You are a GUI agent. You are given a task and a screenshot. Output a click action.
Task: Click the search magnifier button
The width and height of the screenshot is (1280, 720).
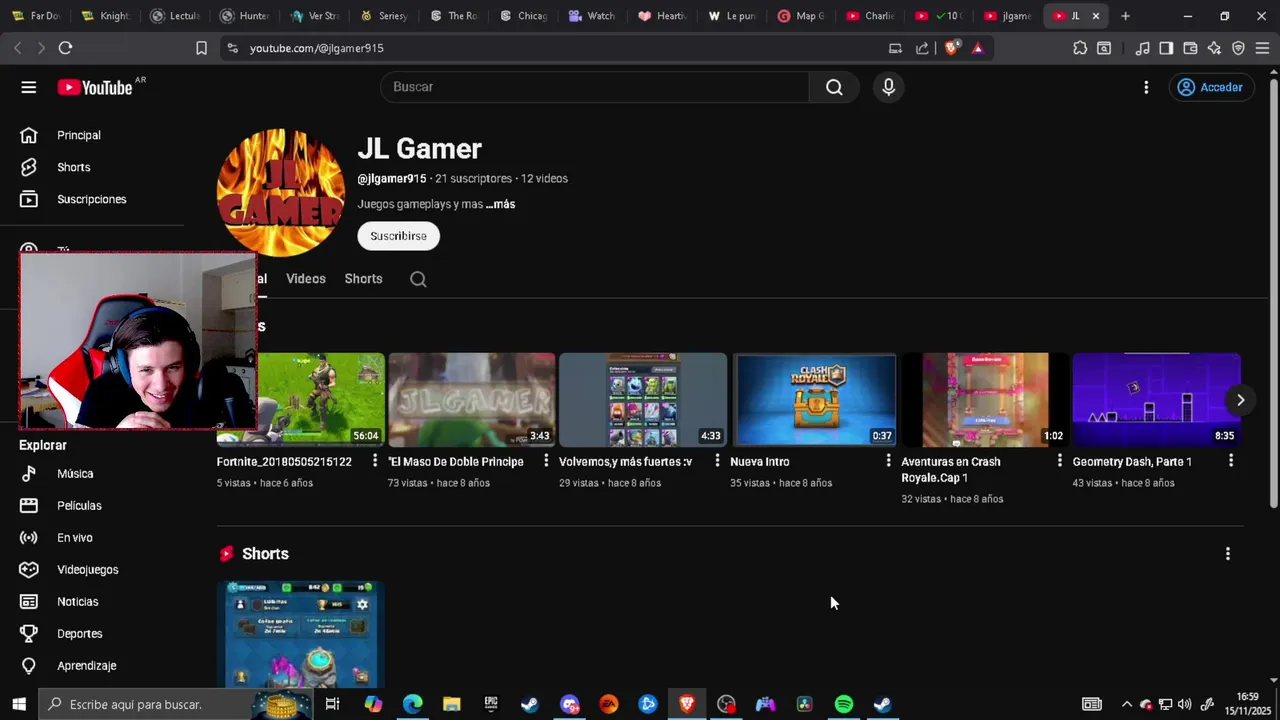(834, 87)
